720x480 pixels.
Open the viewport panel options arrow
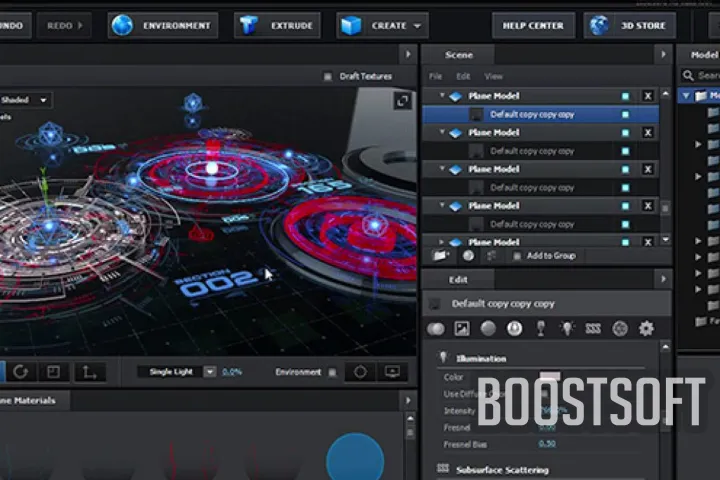(x=408, y=55)
